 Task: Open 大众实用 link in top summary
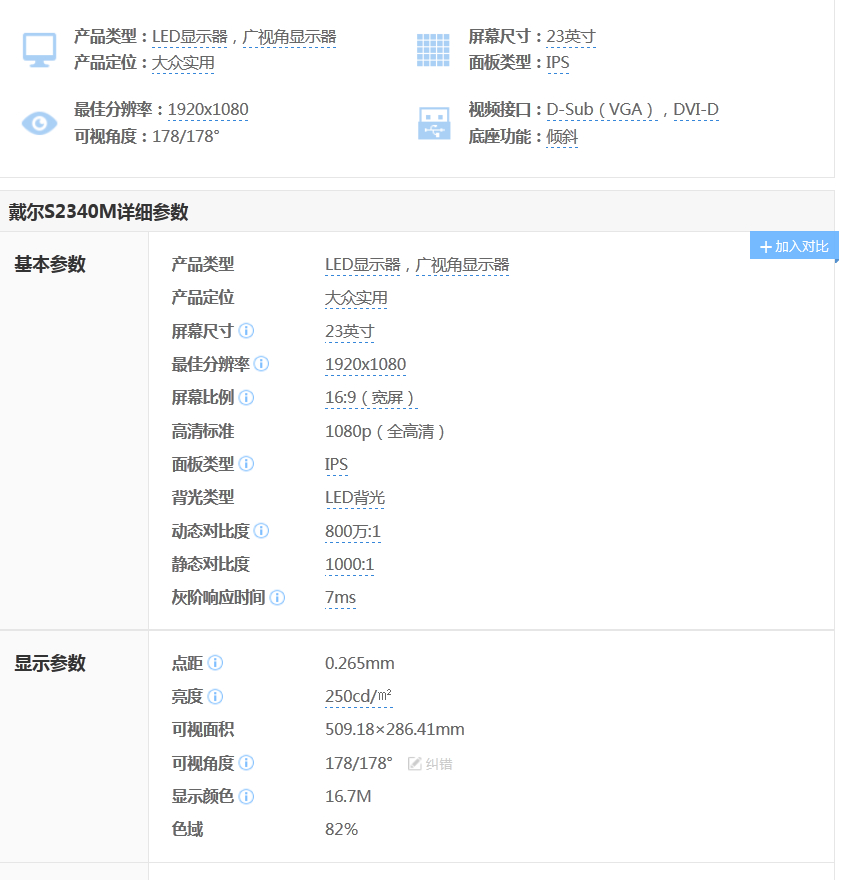coord(183,63)
